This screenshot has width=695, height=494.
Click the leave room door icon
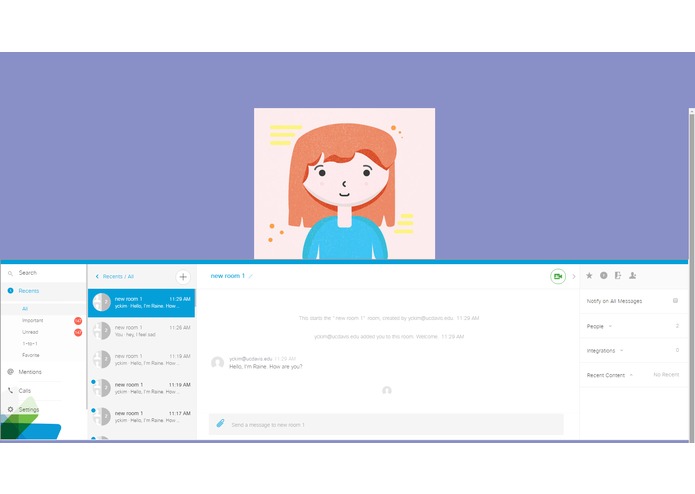point(618,276)
